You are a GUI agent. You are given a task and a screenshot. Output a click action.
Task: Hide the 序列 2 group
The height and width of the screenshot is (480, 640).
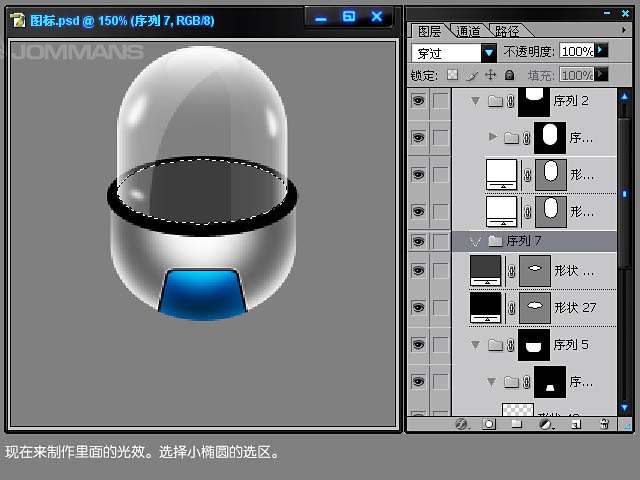[x=418, y=100]
